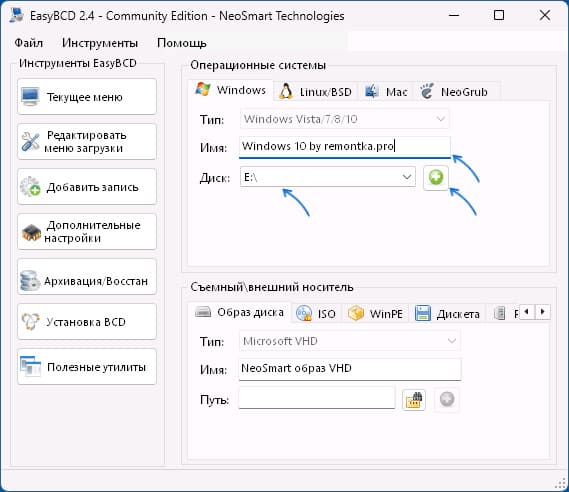Open Редактировать меню загрузки section
The height and width of the screenshot is (492, 569).
[x=87, y=142]
